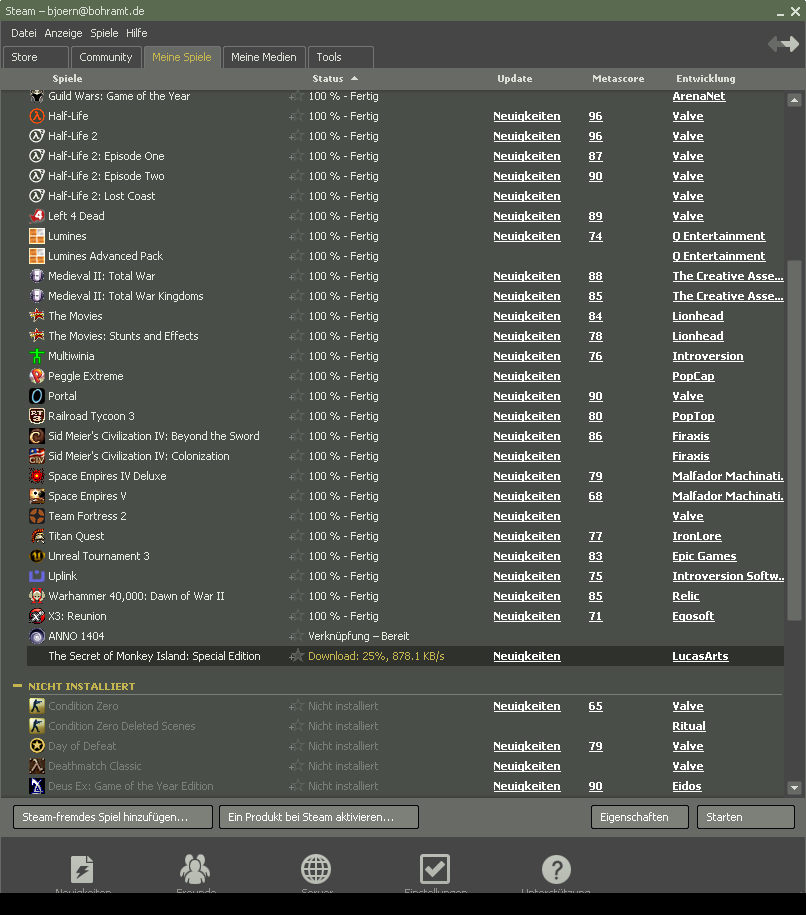Open Neuigkeiten link for Railroad Tycoon 3
The width and height of the screenshot is (806, 915).
(526, 416)
